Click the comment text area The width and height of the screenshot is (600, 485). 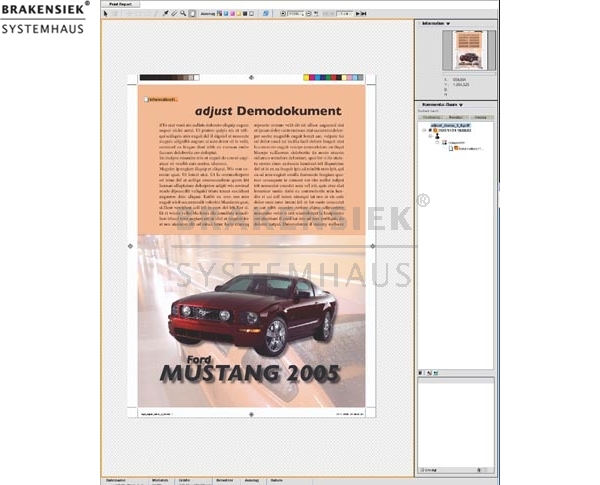pyautogui.click(x=455, y=424)
